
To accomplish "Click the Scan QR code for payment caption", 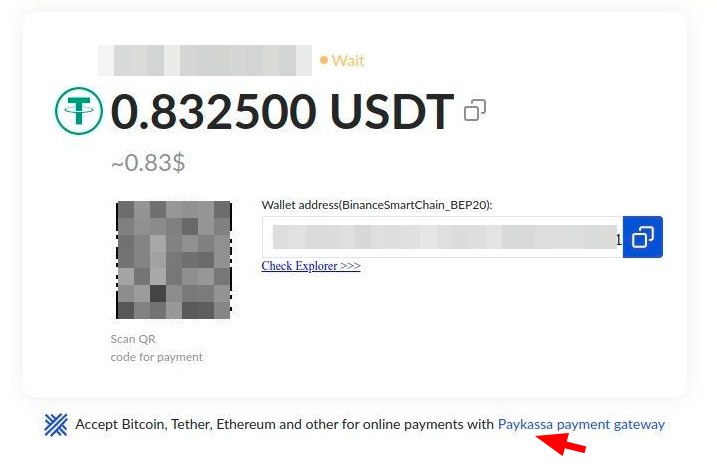I will pos(156,348).
